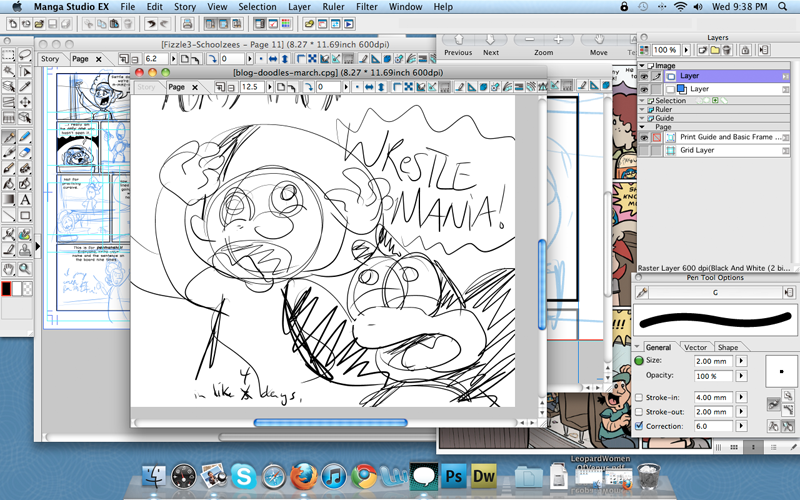800x500 pixels.
Task: Click the layer opacity 100 % field
Action: (x=667, y=49)
